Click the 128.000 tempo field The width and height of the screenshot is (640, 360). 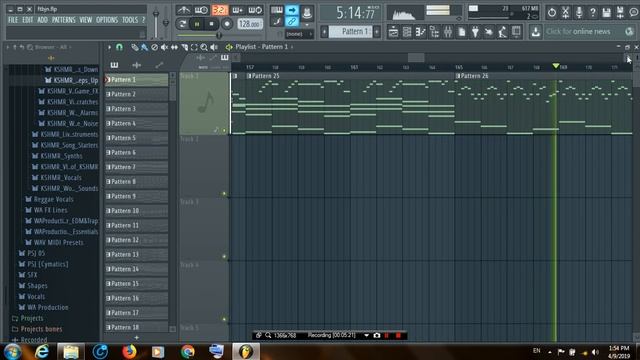tap(249, 24)
